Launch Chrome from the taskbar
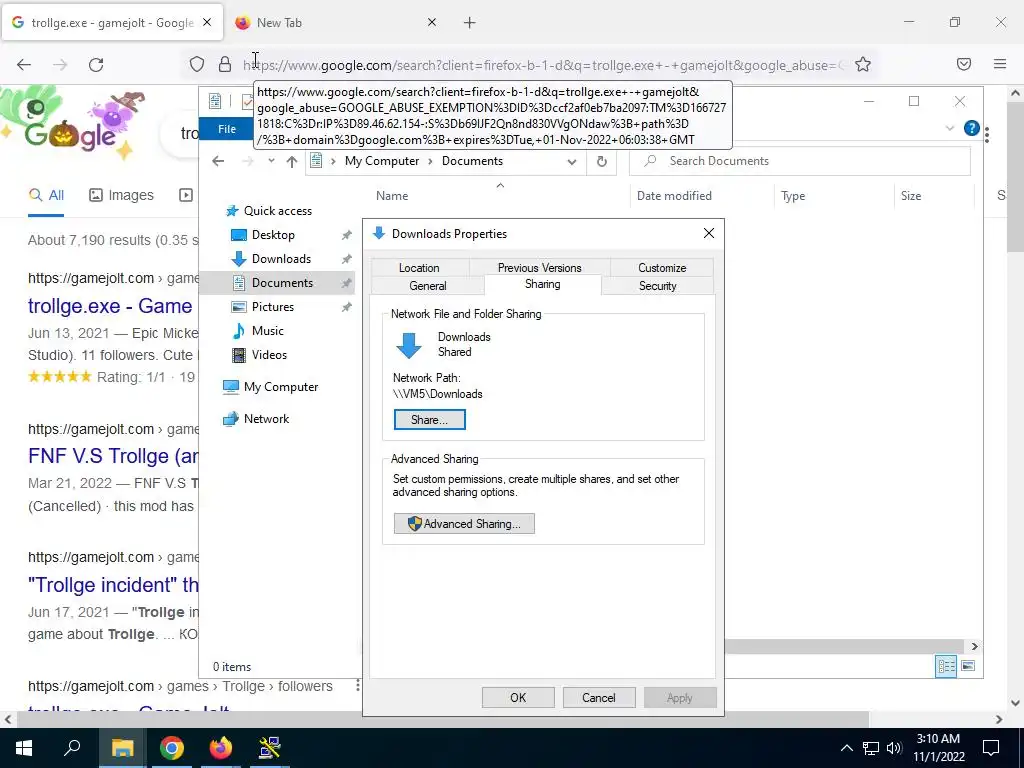Viewport: 1024px width, 768px height. coord(172,748)
